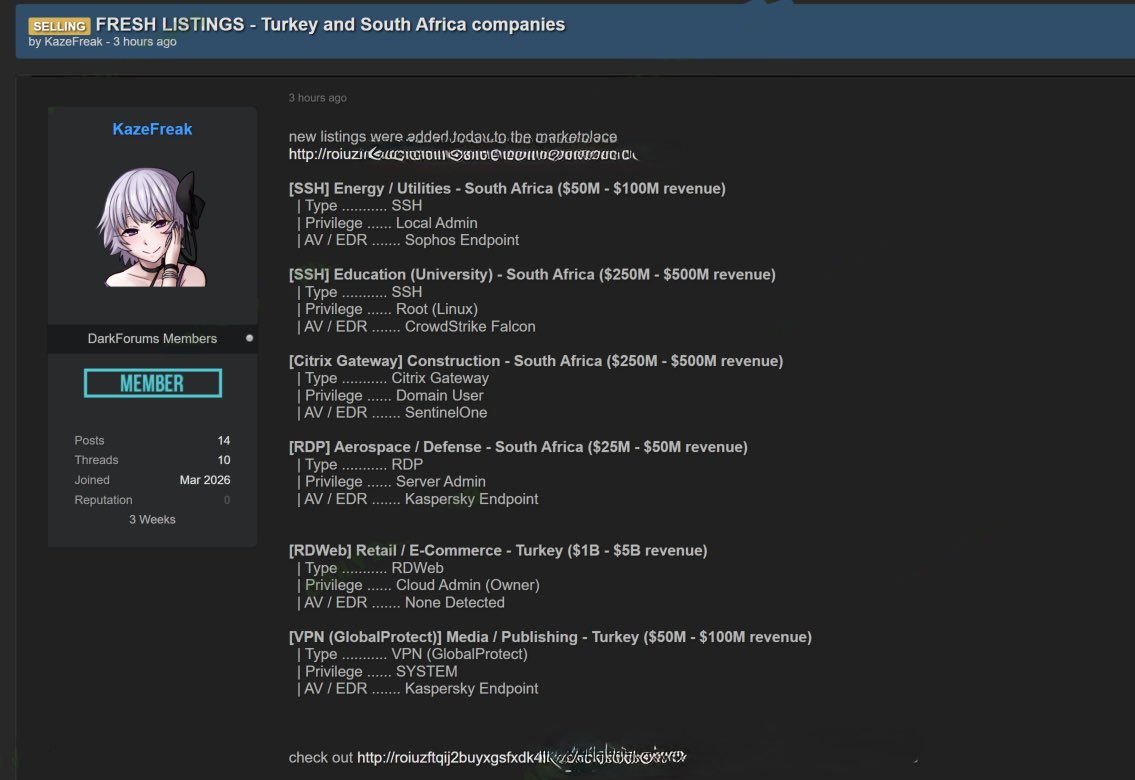Screen dimensions: 1135x780
Task: Click Kaspersky Endpoint line under Media / Publishing listing
Action: pyautogui.click(x=418, y=689)
